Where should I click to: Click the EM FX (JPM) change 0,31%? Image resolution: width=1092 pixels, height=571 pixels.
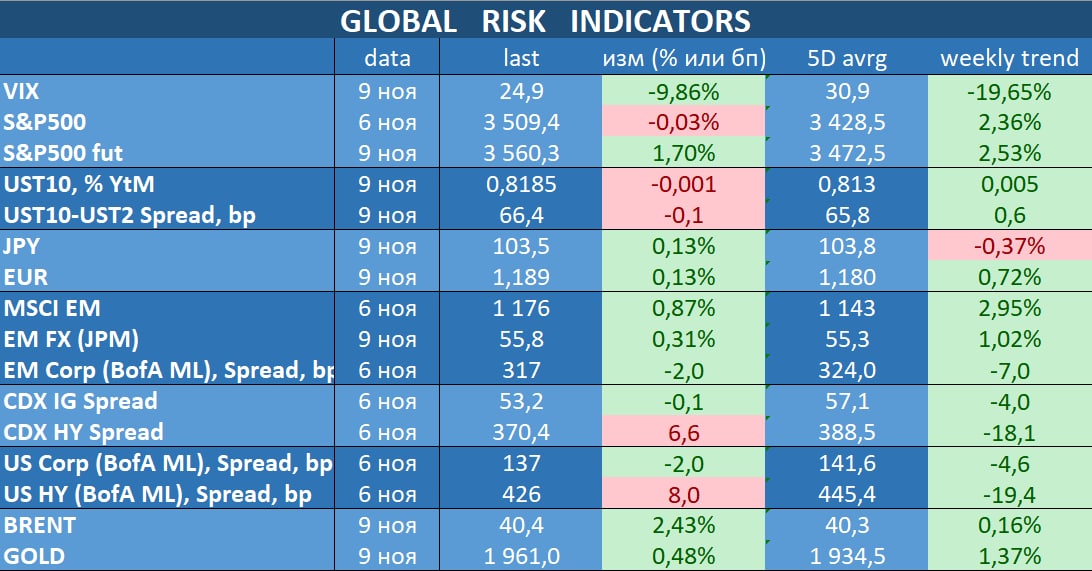pos(683,340)
